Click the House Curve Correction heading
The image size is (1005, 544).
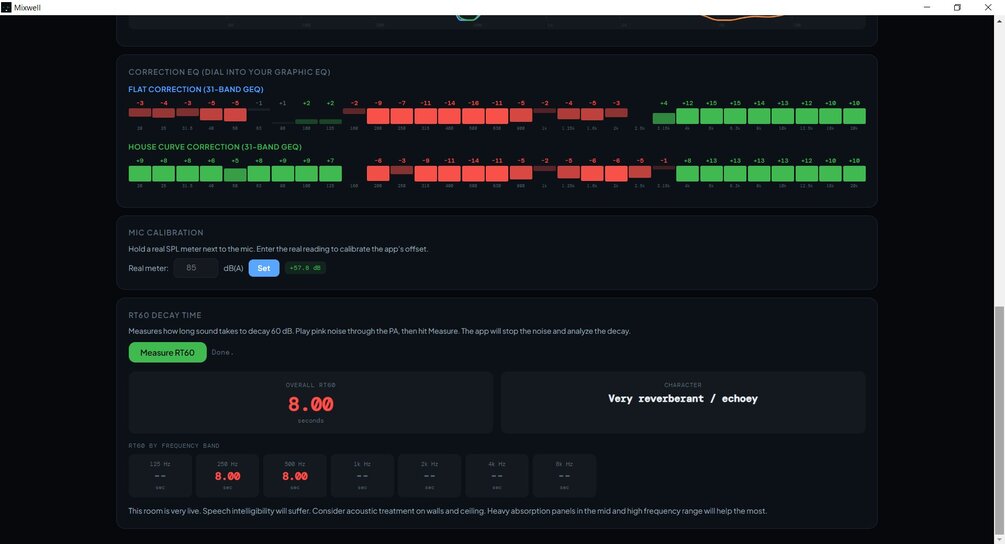pyautogui.click(x=215, y=147)
